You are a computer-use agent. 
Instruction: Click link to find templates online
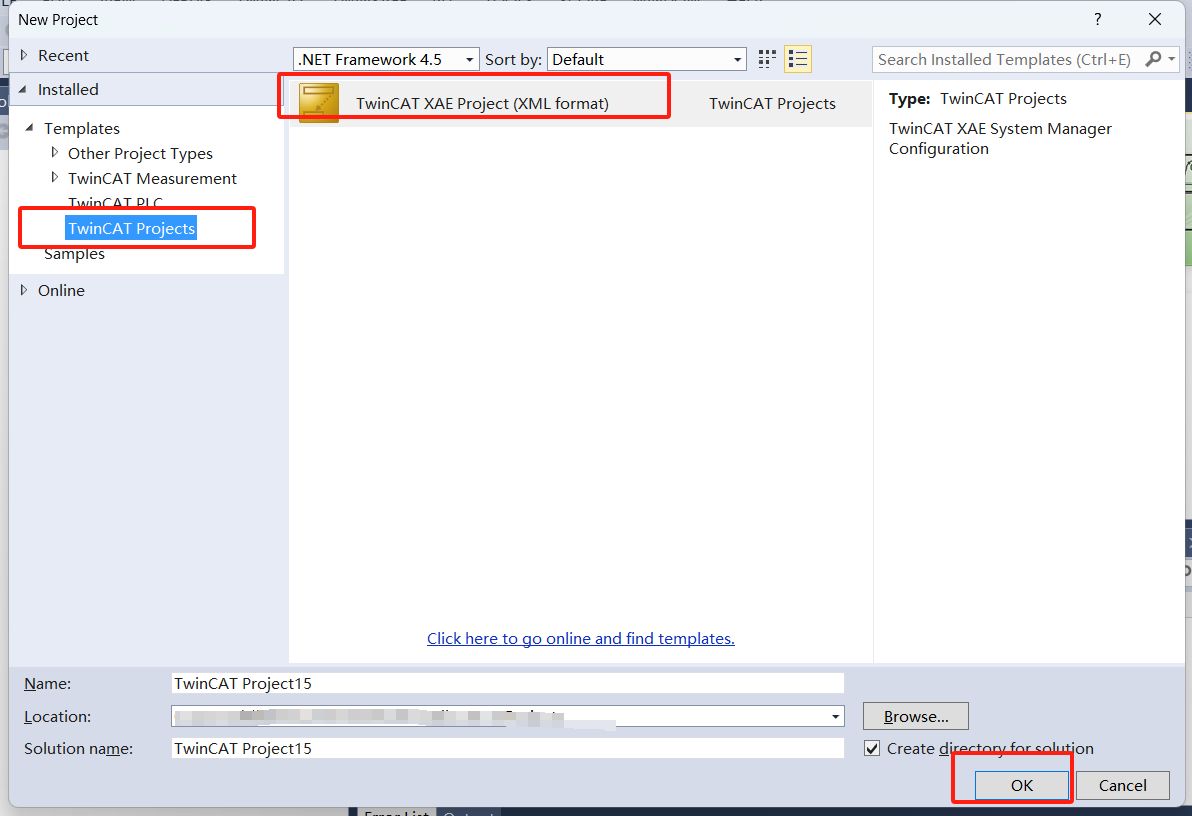point(581,639)
